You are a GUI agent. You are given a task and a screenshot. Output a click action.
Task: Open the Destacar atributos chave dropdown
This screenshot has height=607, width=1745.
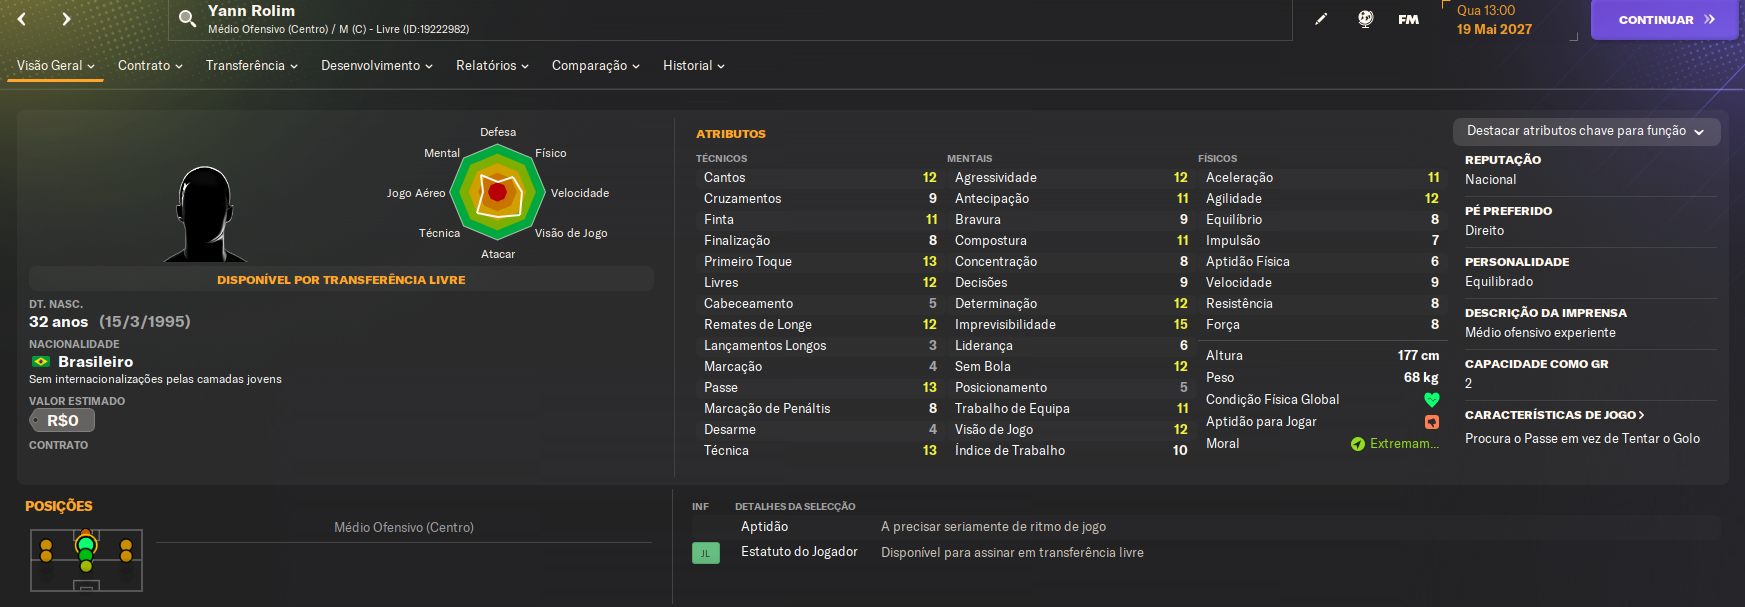[1585, 131]
